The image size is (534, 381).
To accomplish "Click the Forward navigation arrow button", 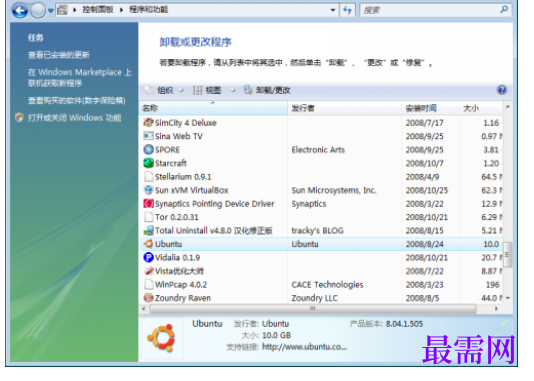I will [38, 11].
